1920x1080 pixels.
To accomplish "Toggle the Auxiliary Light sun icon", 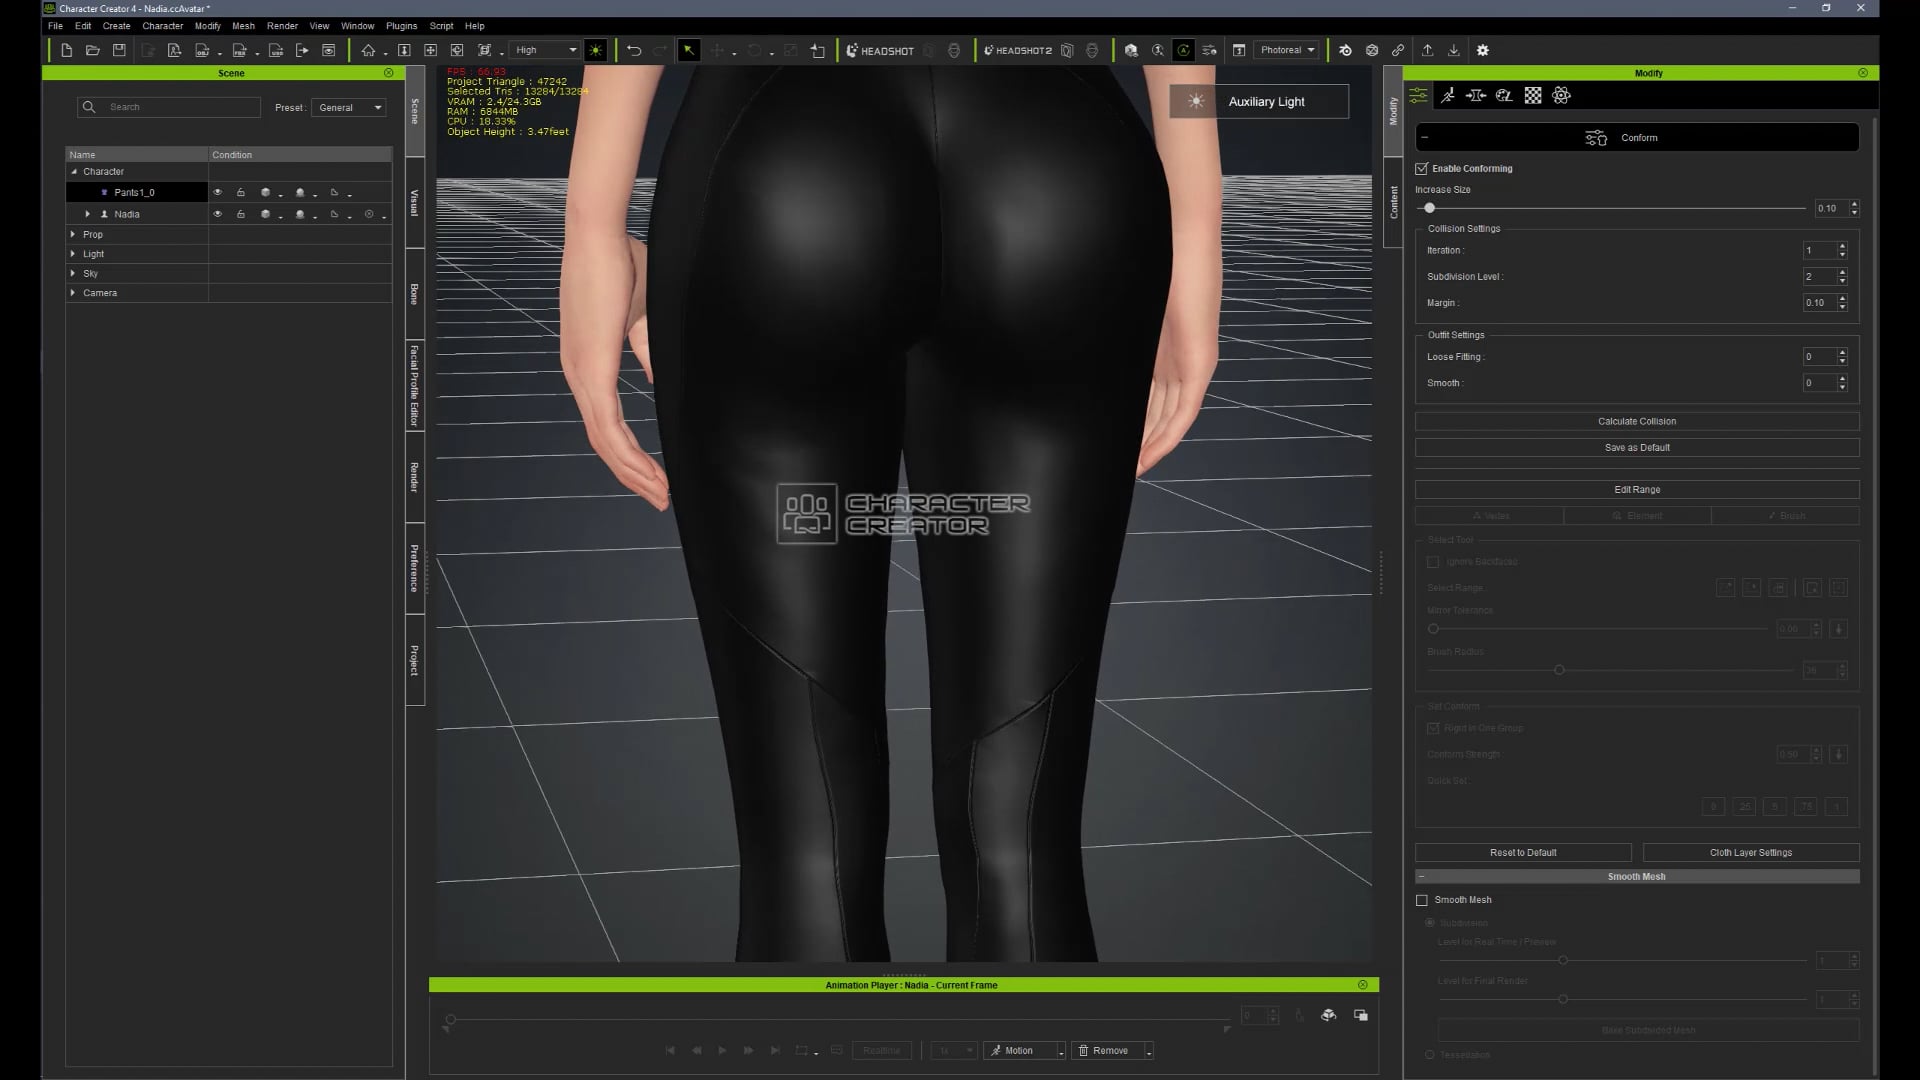I will tap(1195, 101).
